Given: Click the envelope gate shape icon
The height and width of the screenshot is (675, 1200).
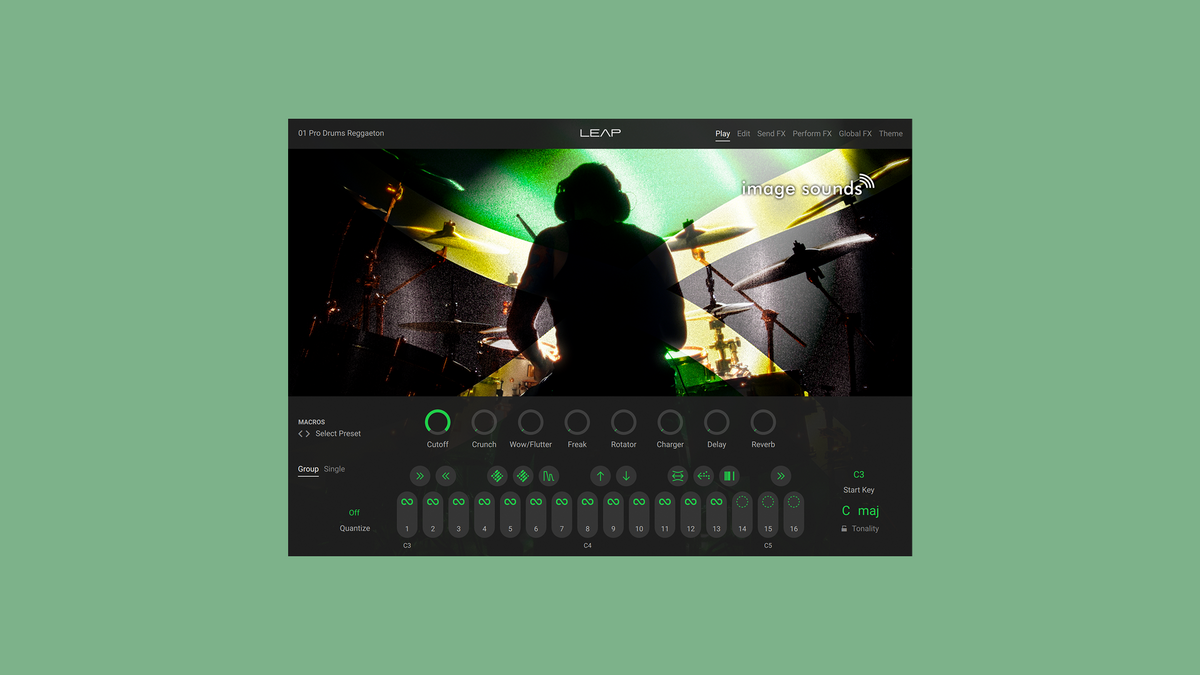Looking at the screenshot, I should (549, 476).
